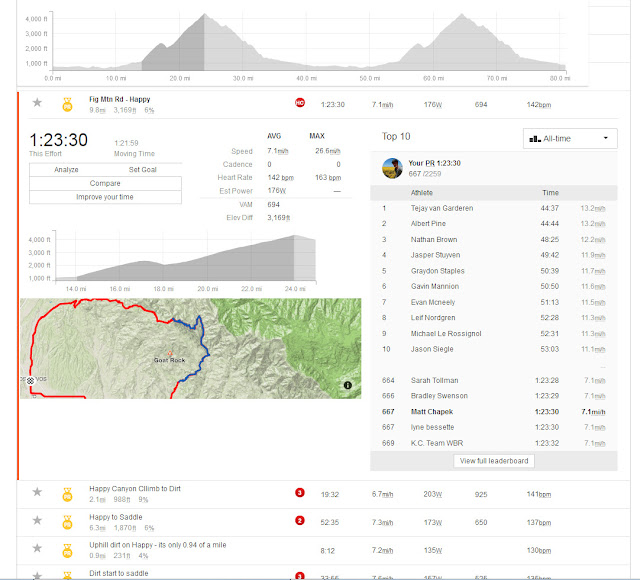Open Happy to Saddle segment

click(x=116, y=517)
